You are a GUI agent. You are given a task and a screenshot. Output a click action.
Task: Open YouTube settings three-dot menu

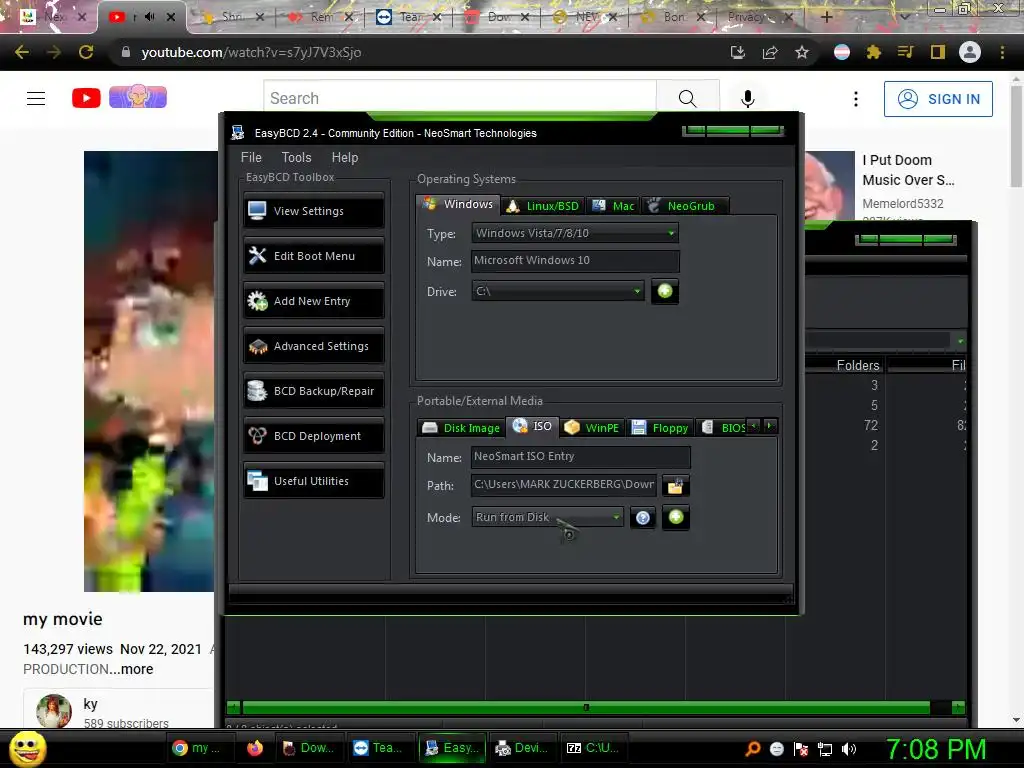coord(856,99)
